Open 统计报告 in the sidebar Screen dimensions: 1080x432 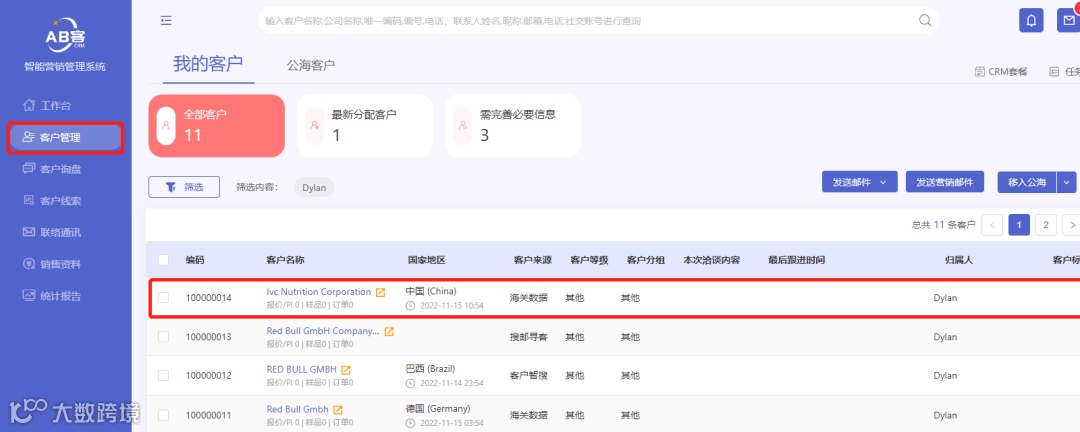tap(52, 296)
